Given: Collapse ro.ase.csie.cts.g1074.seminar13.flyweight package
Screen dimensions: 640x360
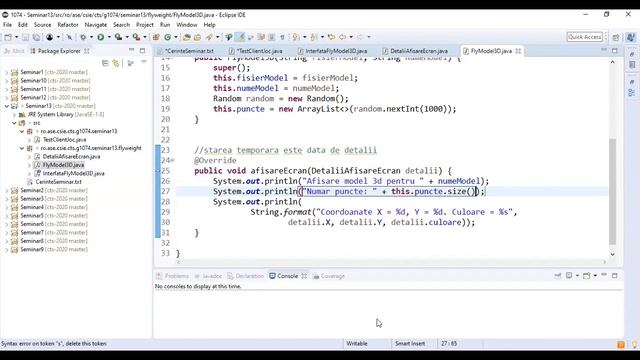Looking at the screenshot, I should pyautogui.click(x=22, y=148).
